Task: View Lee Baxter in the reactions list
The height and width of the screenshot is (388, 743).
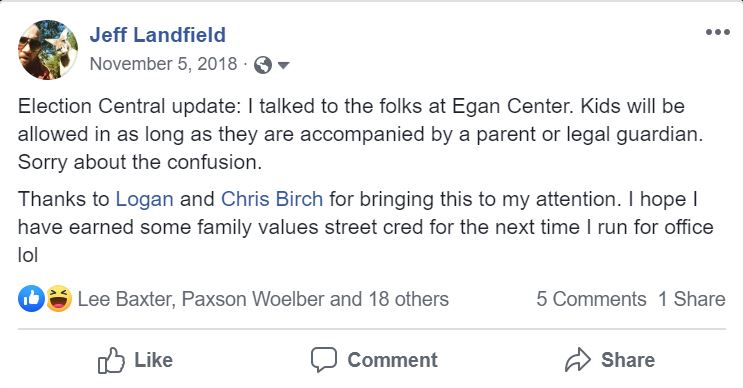Action: pos(127,299)
